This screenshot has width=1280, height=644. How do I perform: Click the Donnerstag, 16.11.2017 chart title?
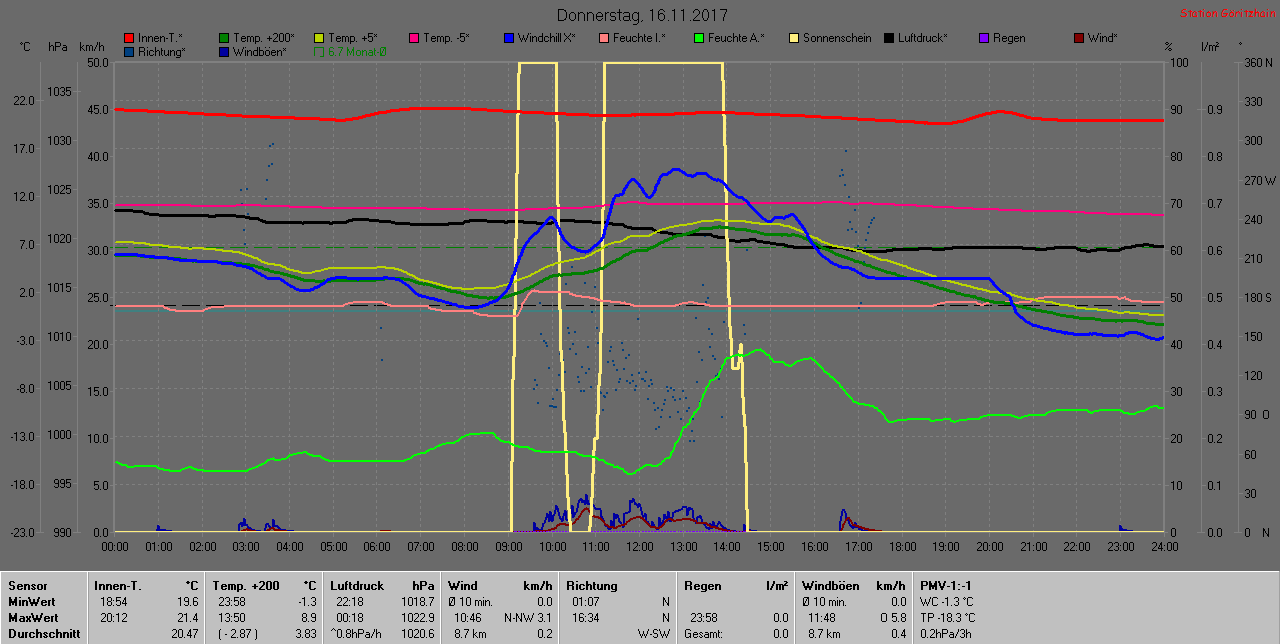click(642, 15)
